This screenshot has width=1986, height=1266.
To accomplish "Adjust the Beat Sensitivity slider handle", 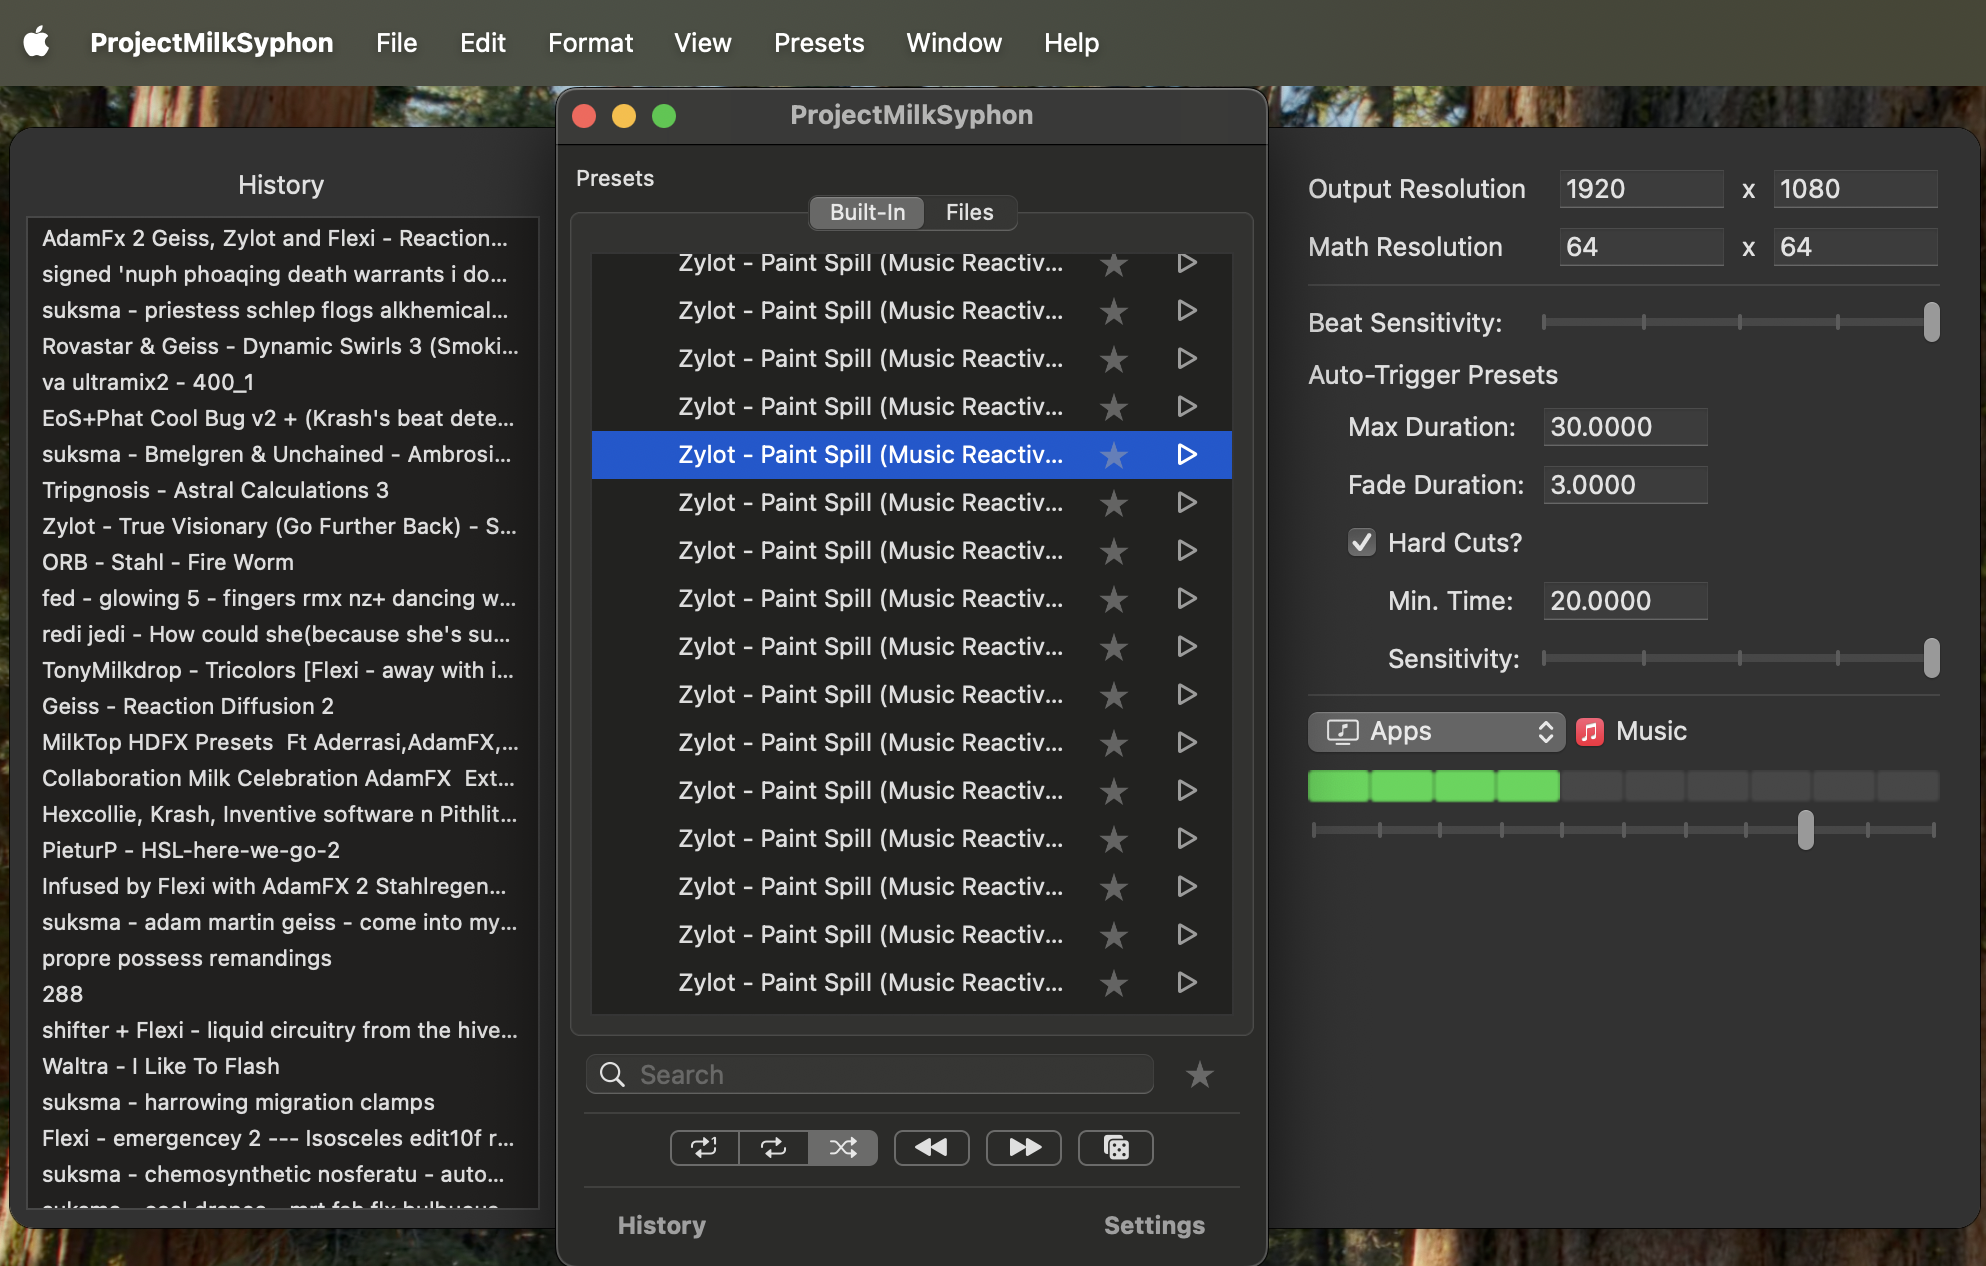I will click(x=1931, y=322).
